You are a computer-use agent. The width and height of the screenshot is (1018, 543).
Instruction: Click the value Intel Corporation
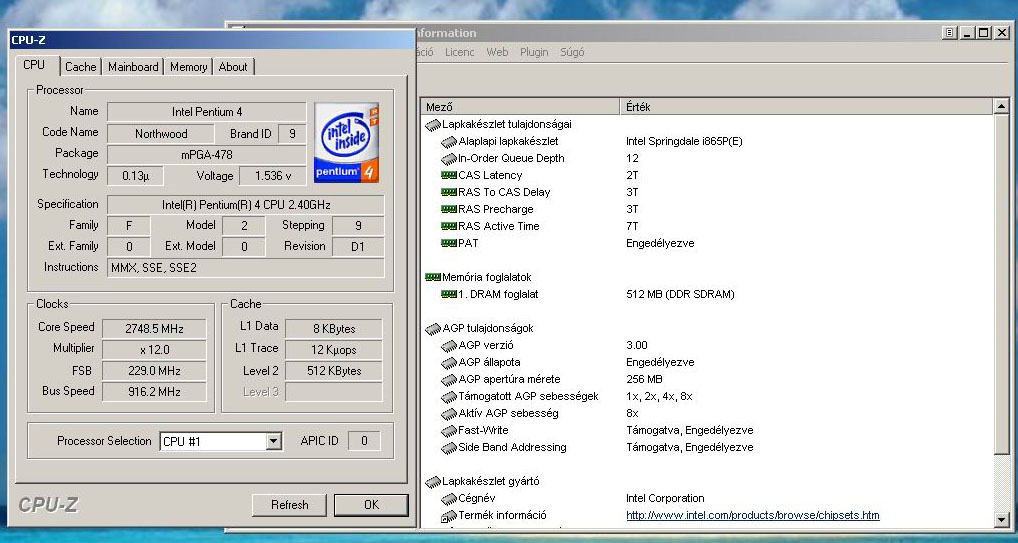click(665, 498)
